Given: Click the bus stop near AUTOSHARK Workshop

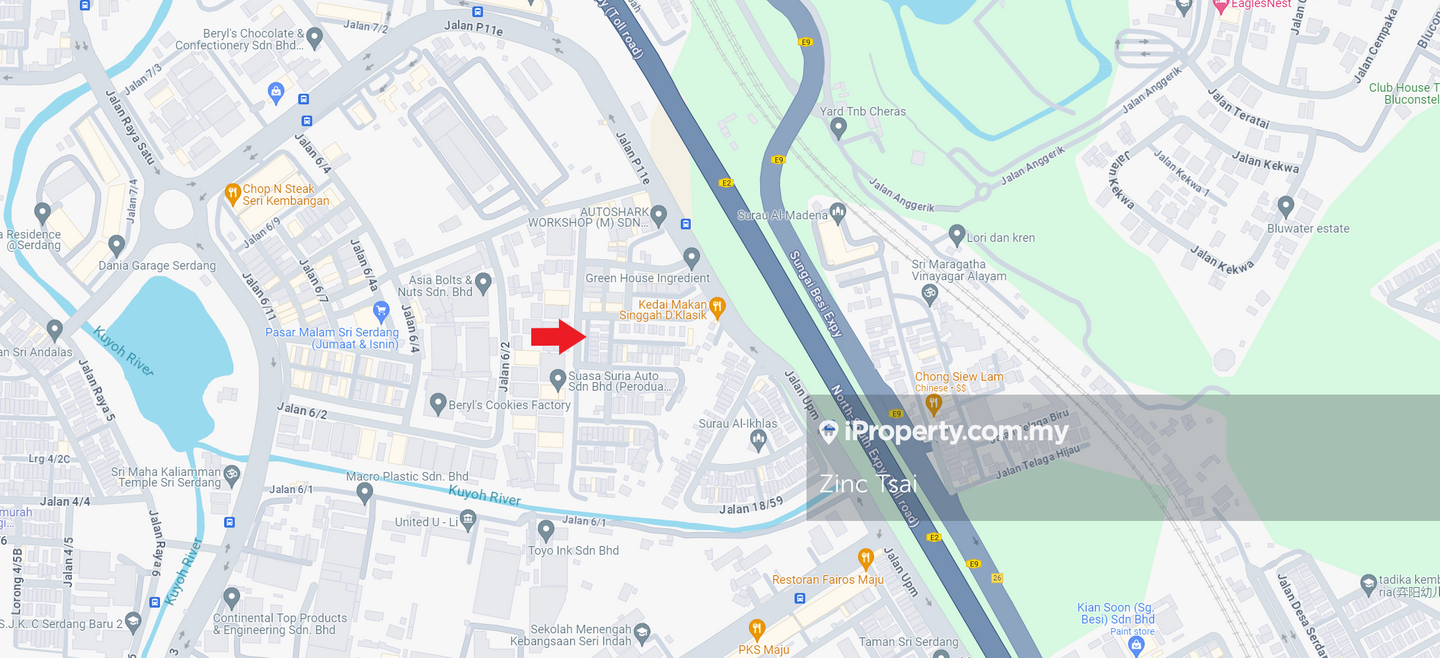Looking at the screenshot, I should coord(685,224).
